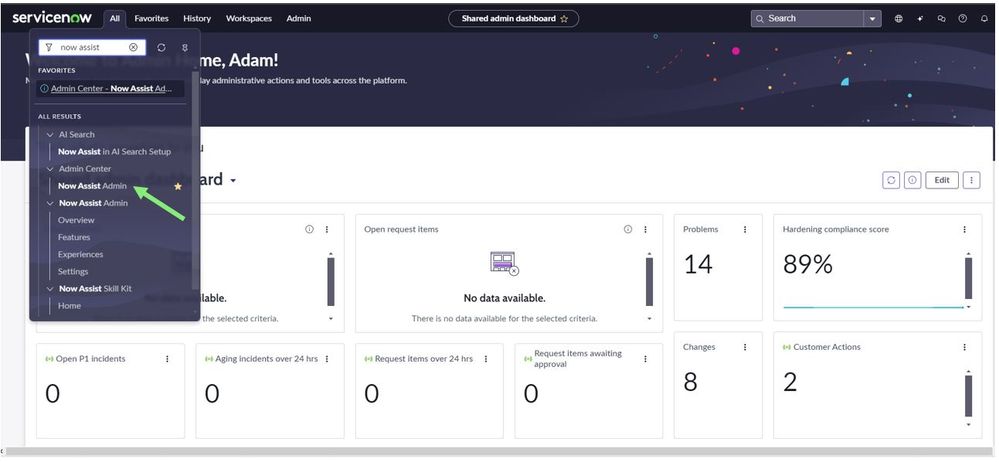Open the dashboard more options menu

[971, 180]
